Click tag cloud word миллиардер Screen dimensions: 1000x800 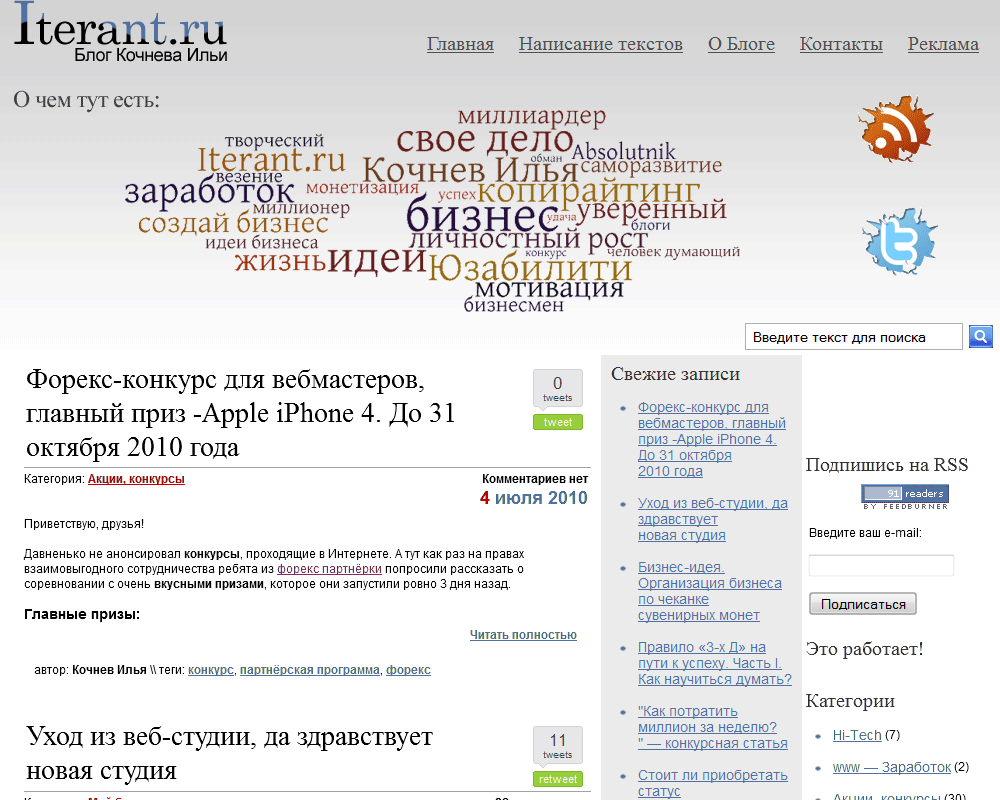point(532,117)
